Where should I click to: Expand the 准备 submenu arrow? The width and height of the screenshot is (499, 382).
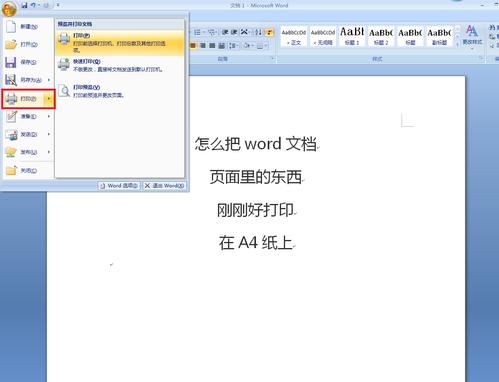[49, 116]
